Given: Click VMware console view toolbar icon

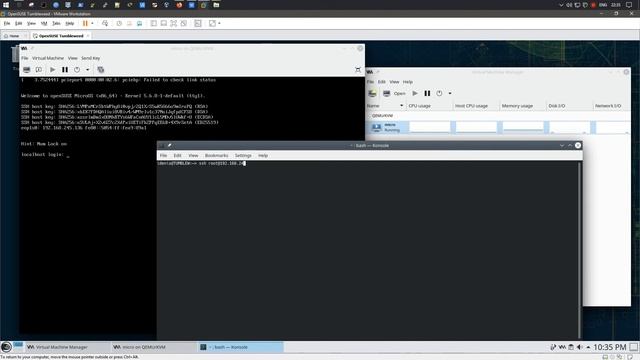Looking at the screenshot, I should [x=198, y=23].
